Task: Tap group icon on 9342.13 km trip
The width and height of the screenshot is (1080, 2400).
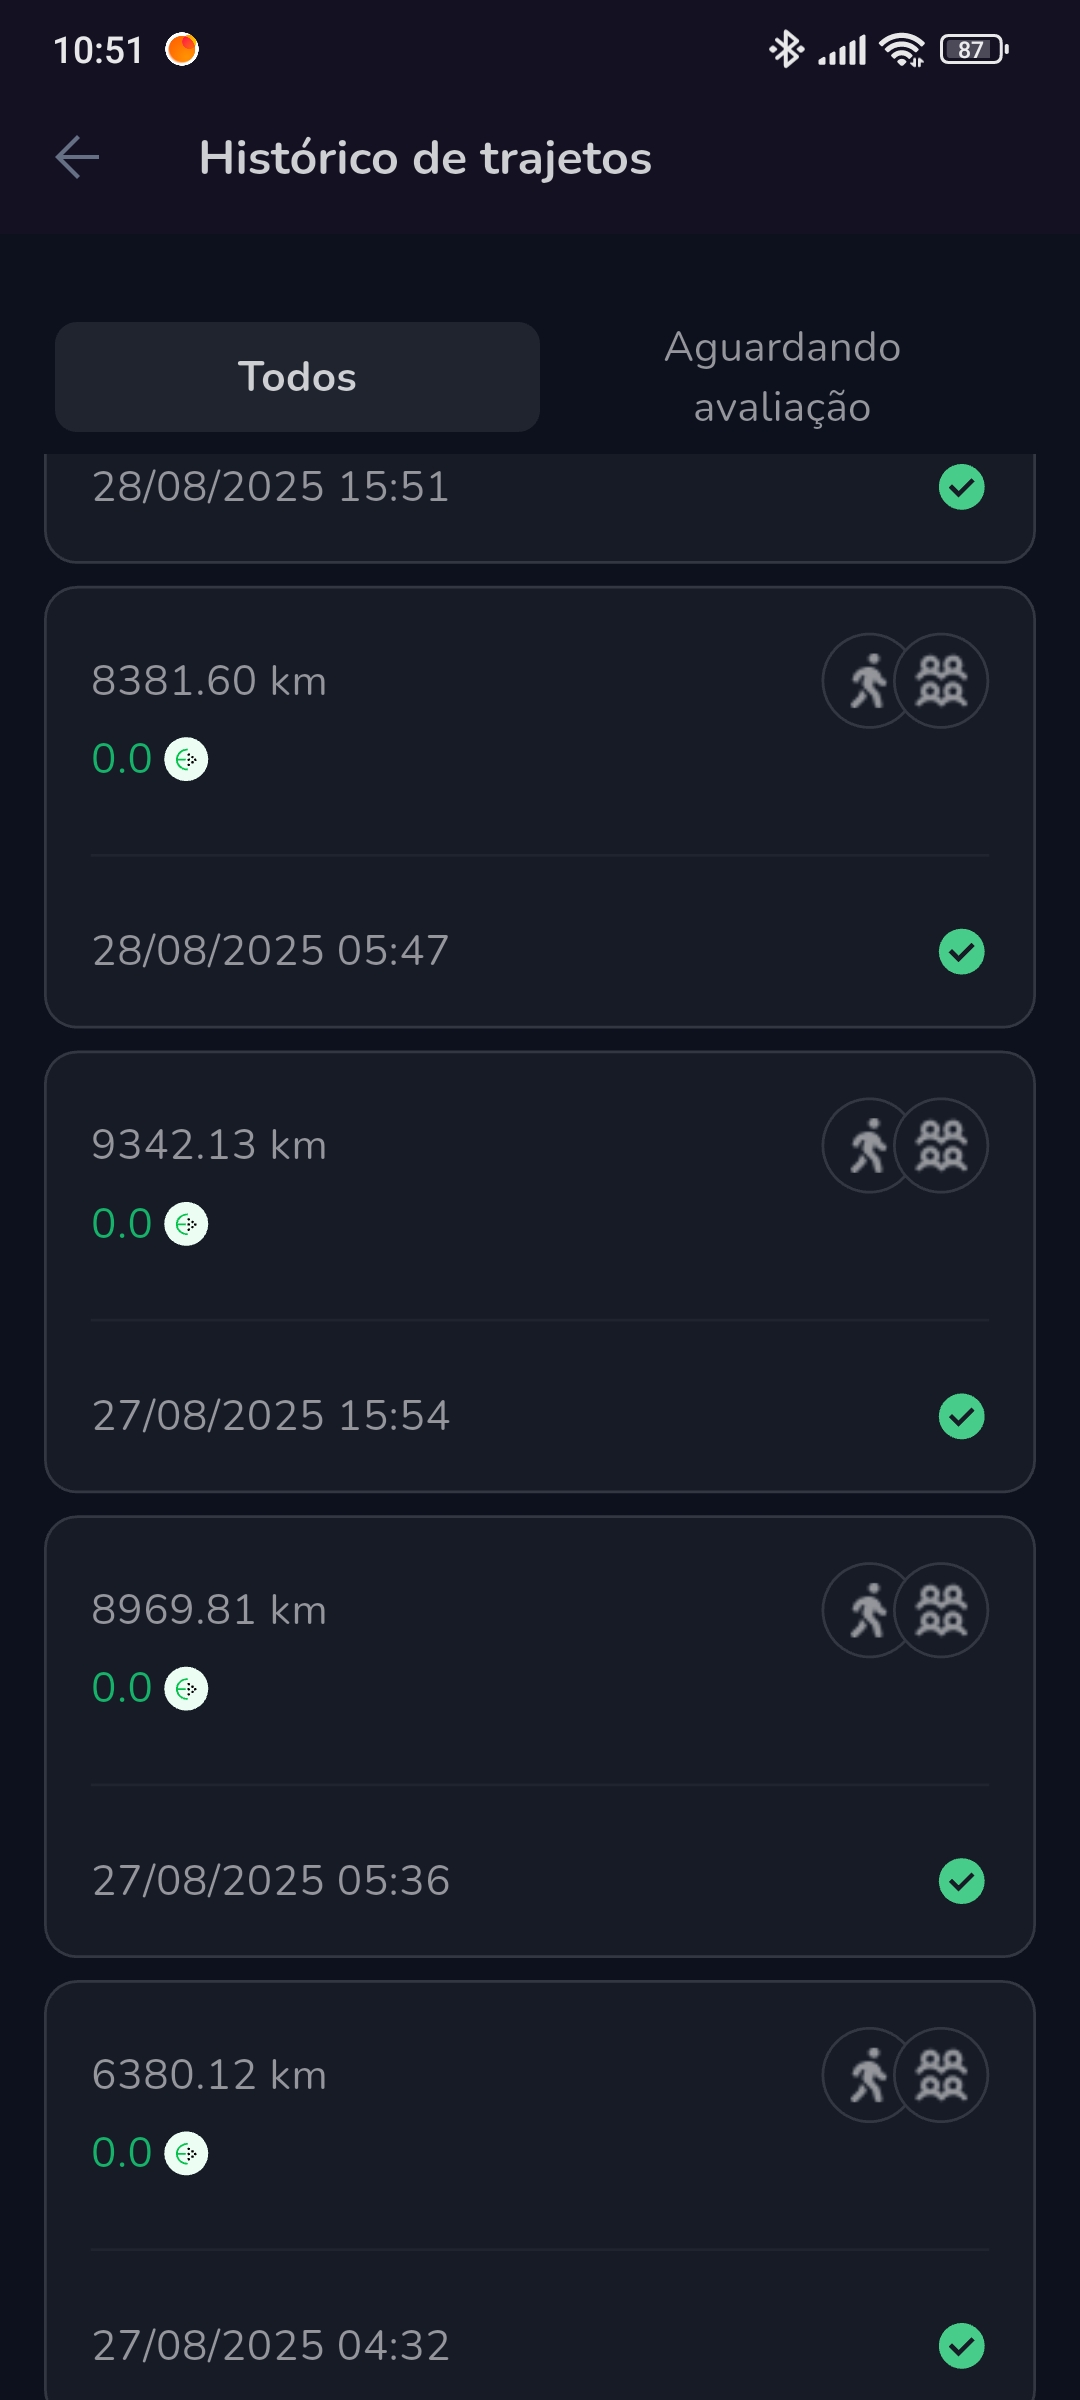Action: coord(942,1145)
